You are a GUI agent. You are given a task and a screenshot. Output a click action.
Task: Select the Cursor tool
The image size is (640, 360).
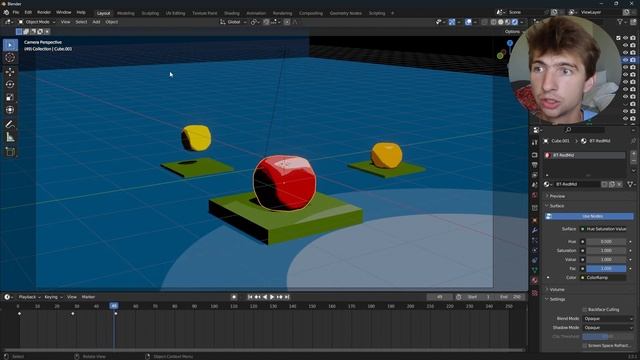pos(10,58)
